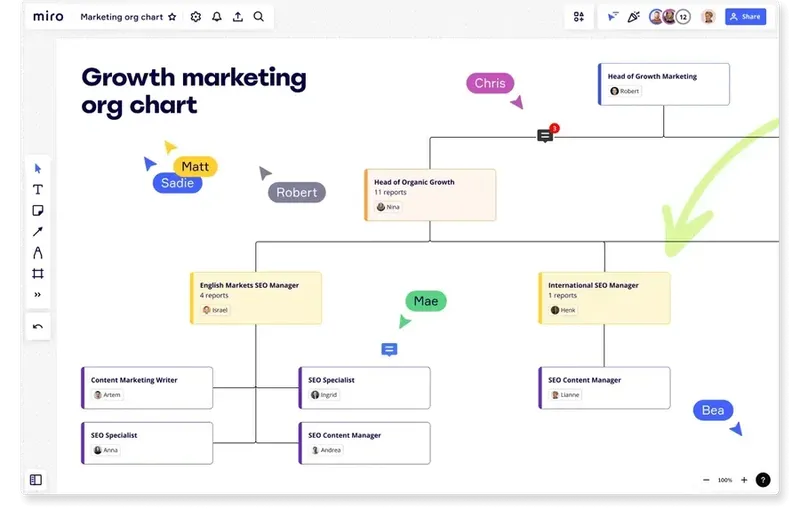Star the Marketing org chart board
The width and height of the screenshot is (800, 525).
[x=172, y=17]
